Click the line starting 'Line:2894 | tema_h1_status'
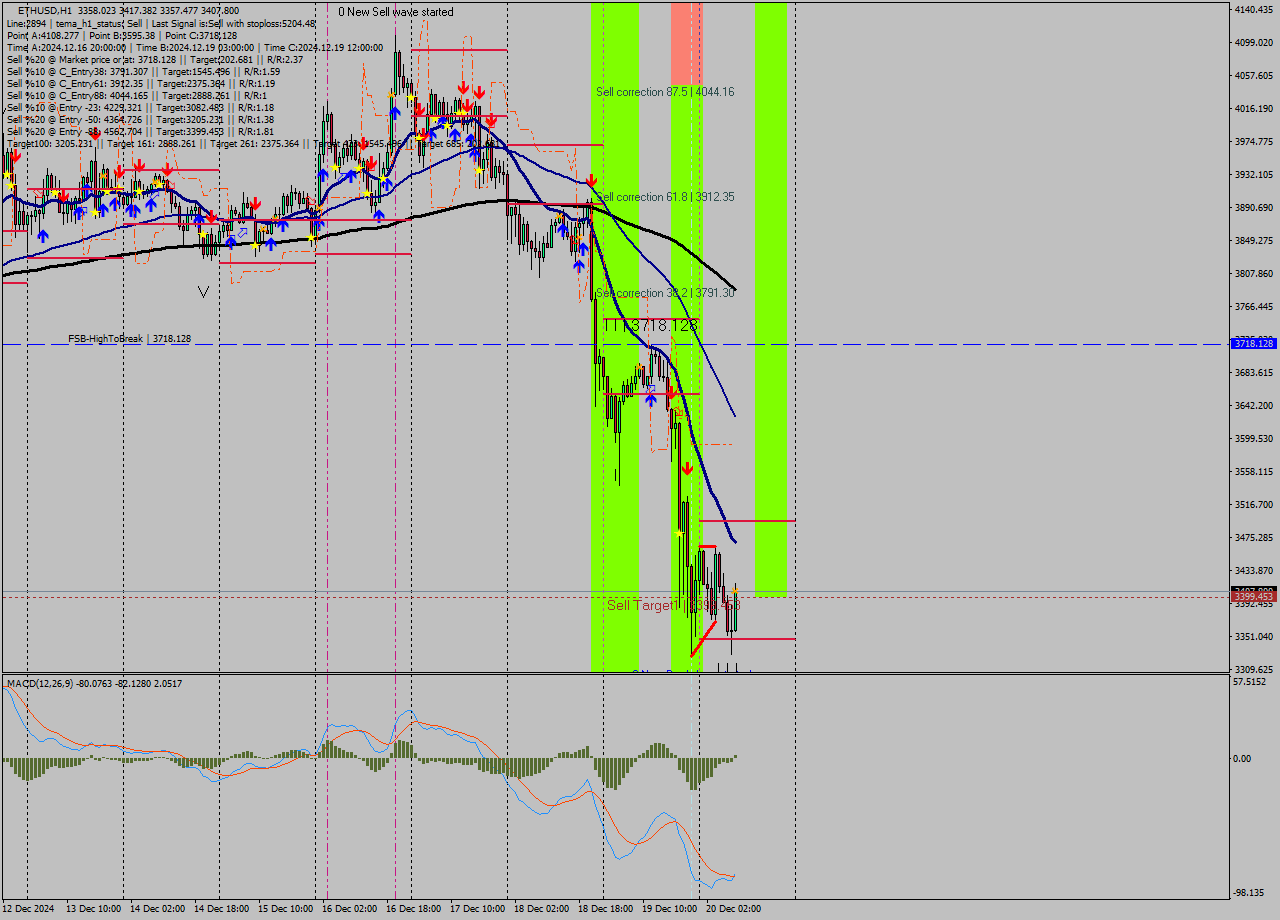Screen dimensions: 1280x920 click(x=160, y=23)
